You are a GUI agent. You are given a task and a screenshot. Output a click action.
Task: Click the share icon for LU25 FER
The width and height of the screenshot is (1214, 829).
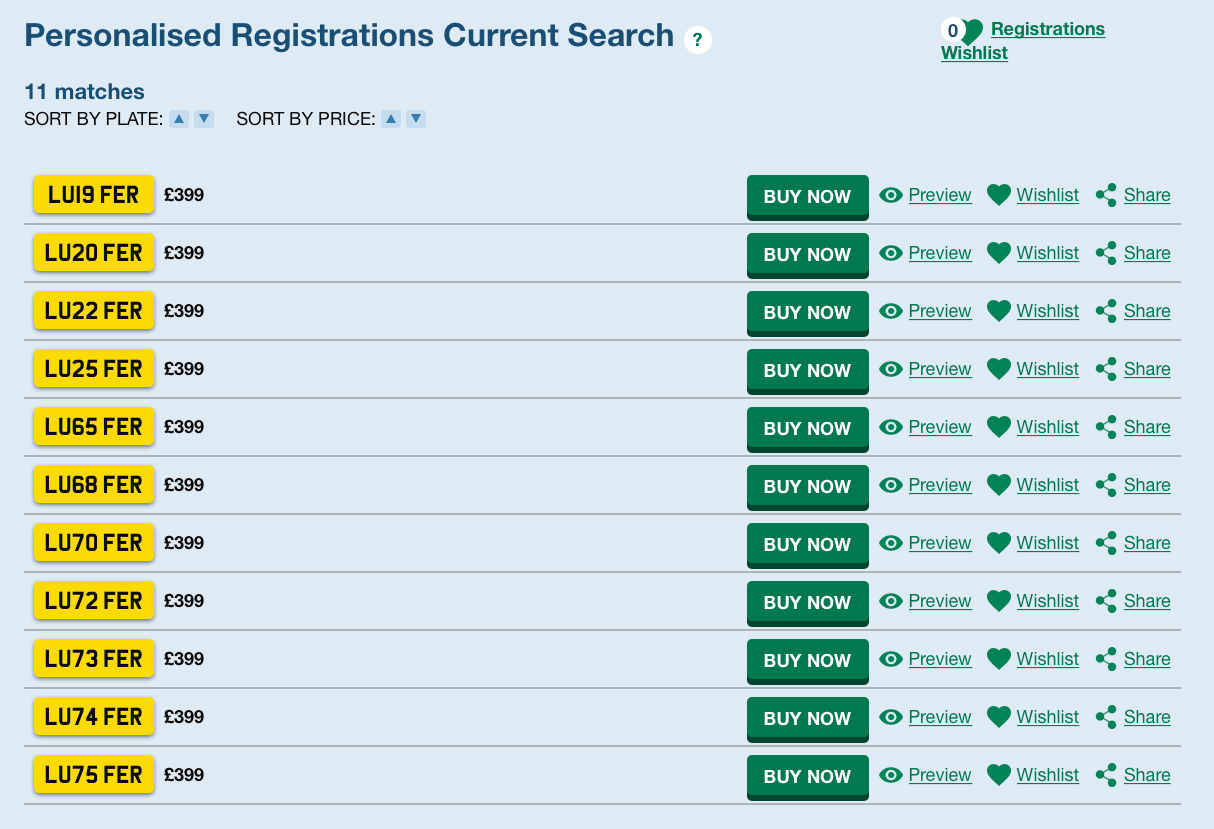pos(1106,369)
